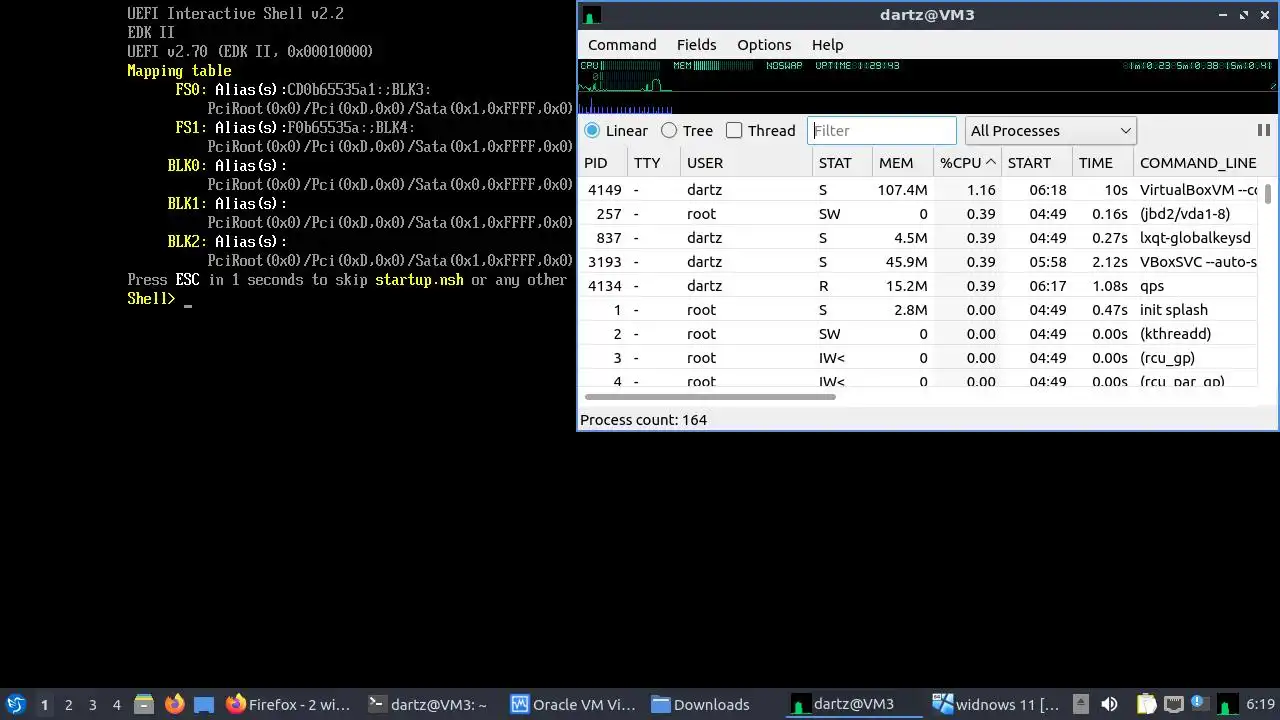Switch to workspace 4

click(x=116, y=705)
